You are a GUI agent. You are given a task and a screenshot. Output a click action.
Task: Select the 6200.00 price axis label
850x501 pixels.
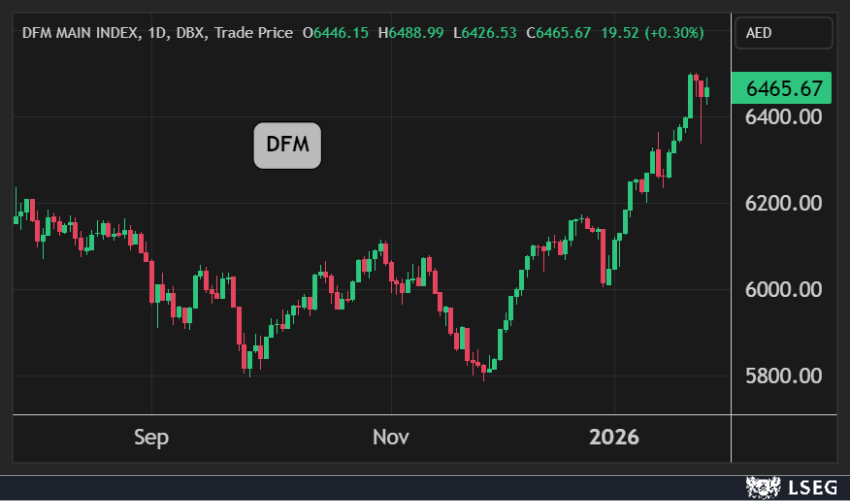point(784,203)
